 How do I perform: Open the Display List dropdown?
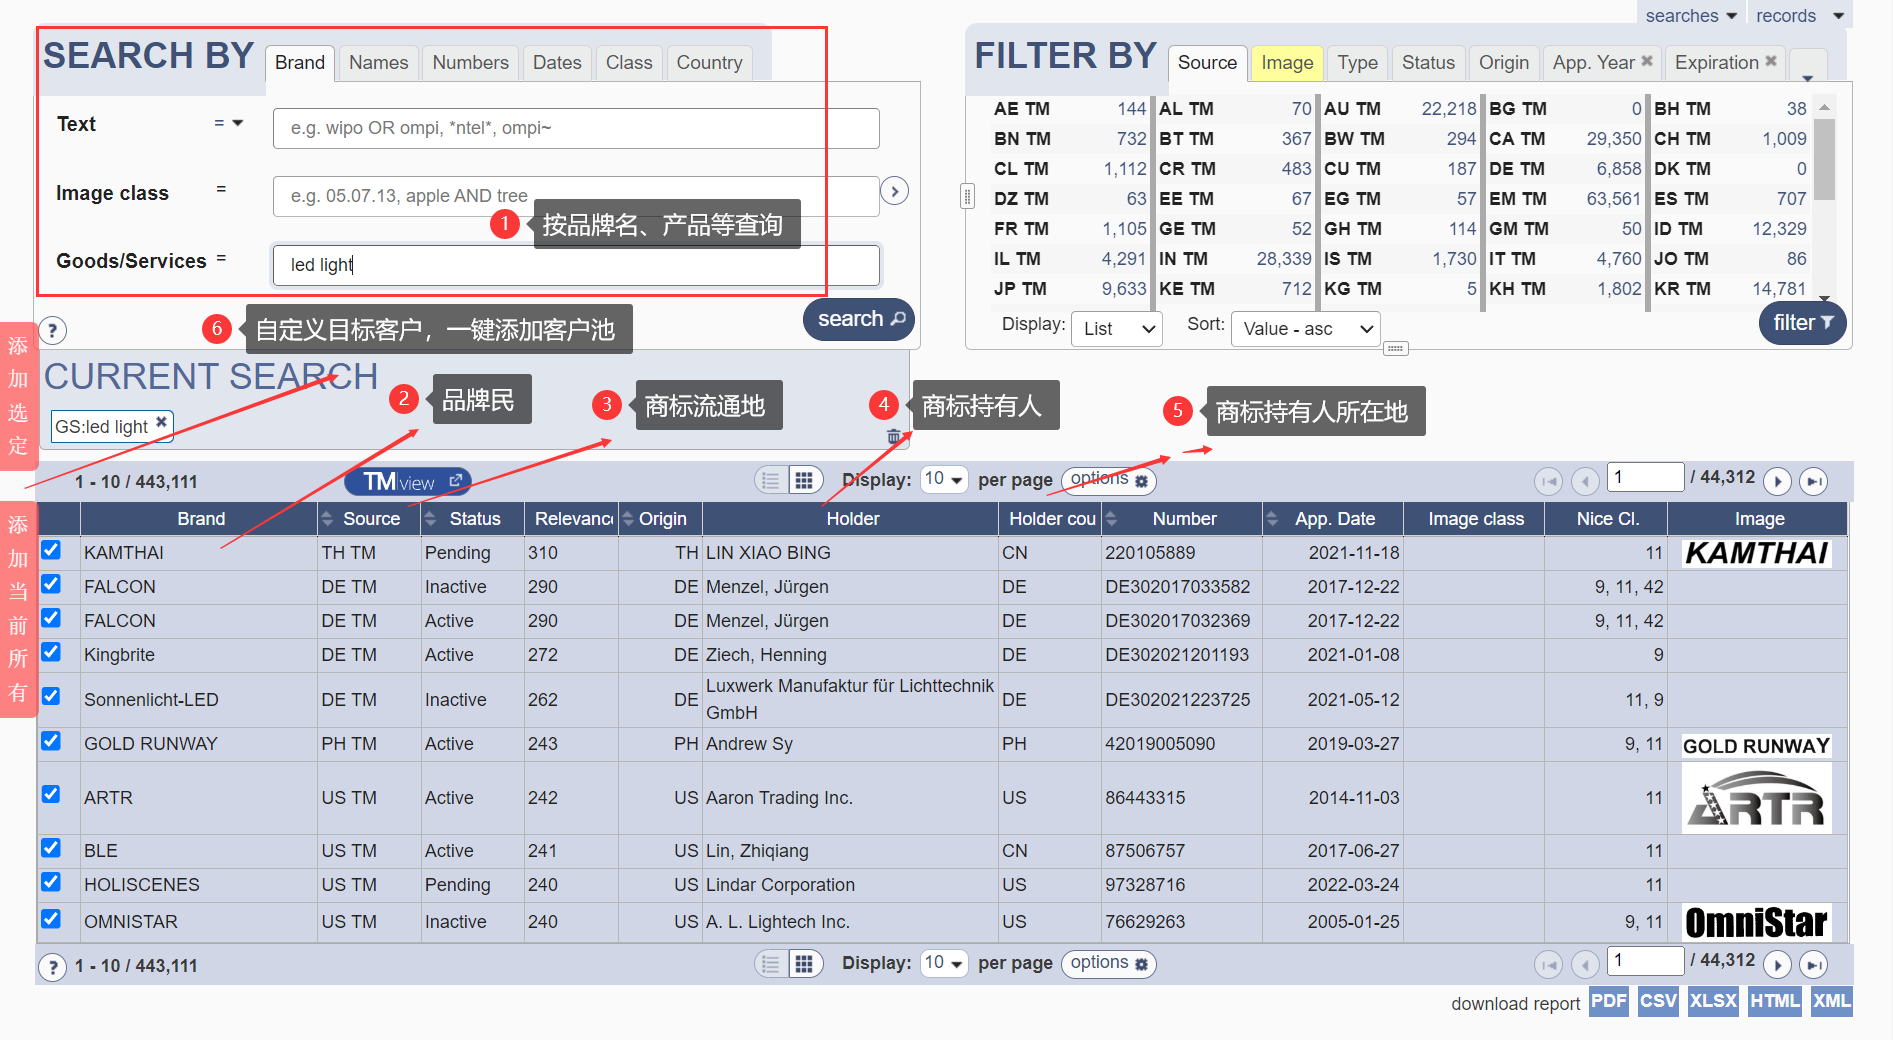coord(1117,328)
